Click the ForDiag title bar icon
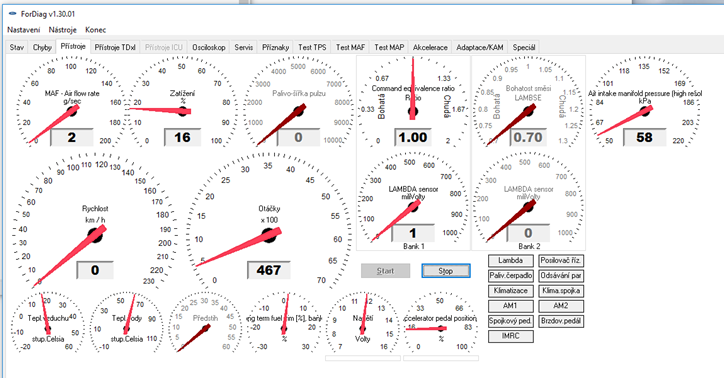 coord(12,14)
